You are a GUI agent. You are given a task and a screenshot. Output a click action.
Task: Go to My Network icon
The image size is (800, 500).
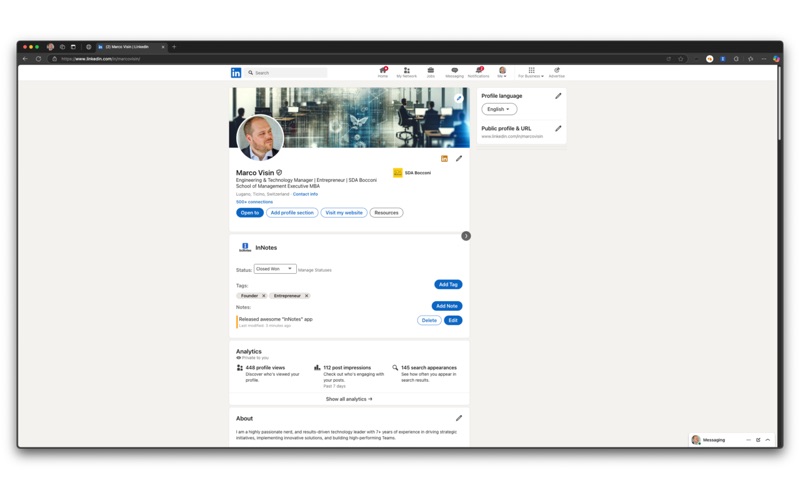coord(407,70)
